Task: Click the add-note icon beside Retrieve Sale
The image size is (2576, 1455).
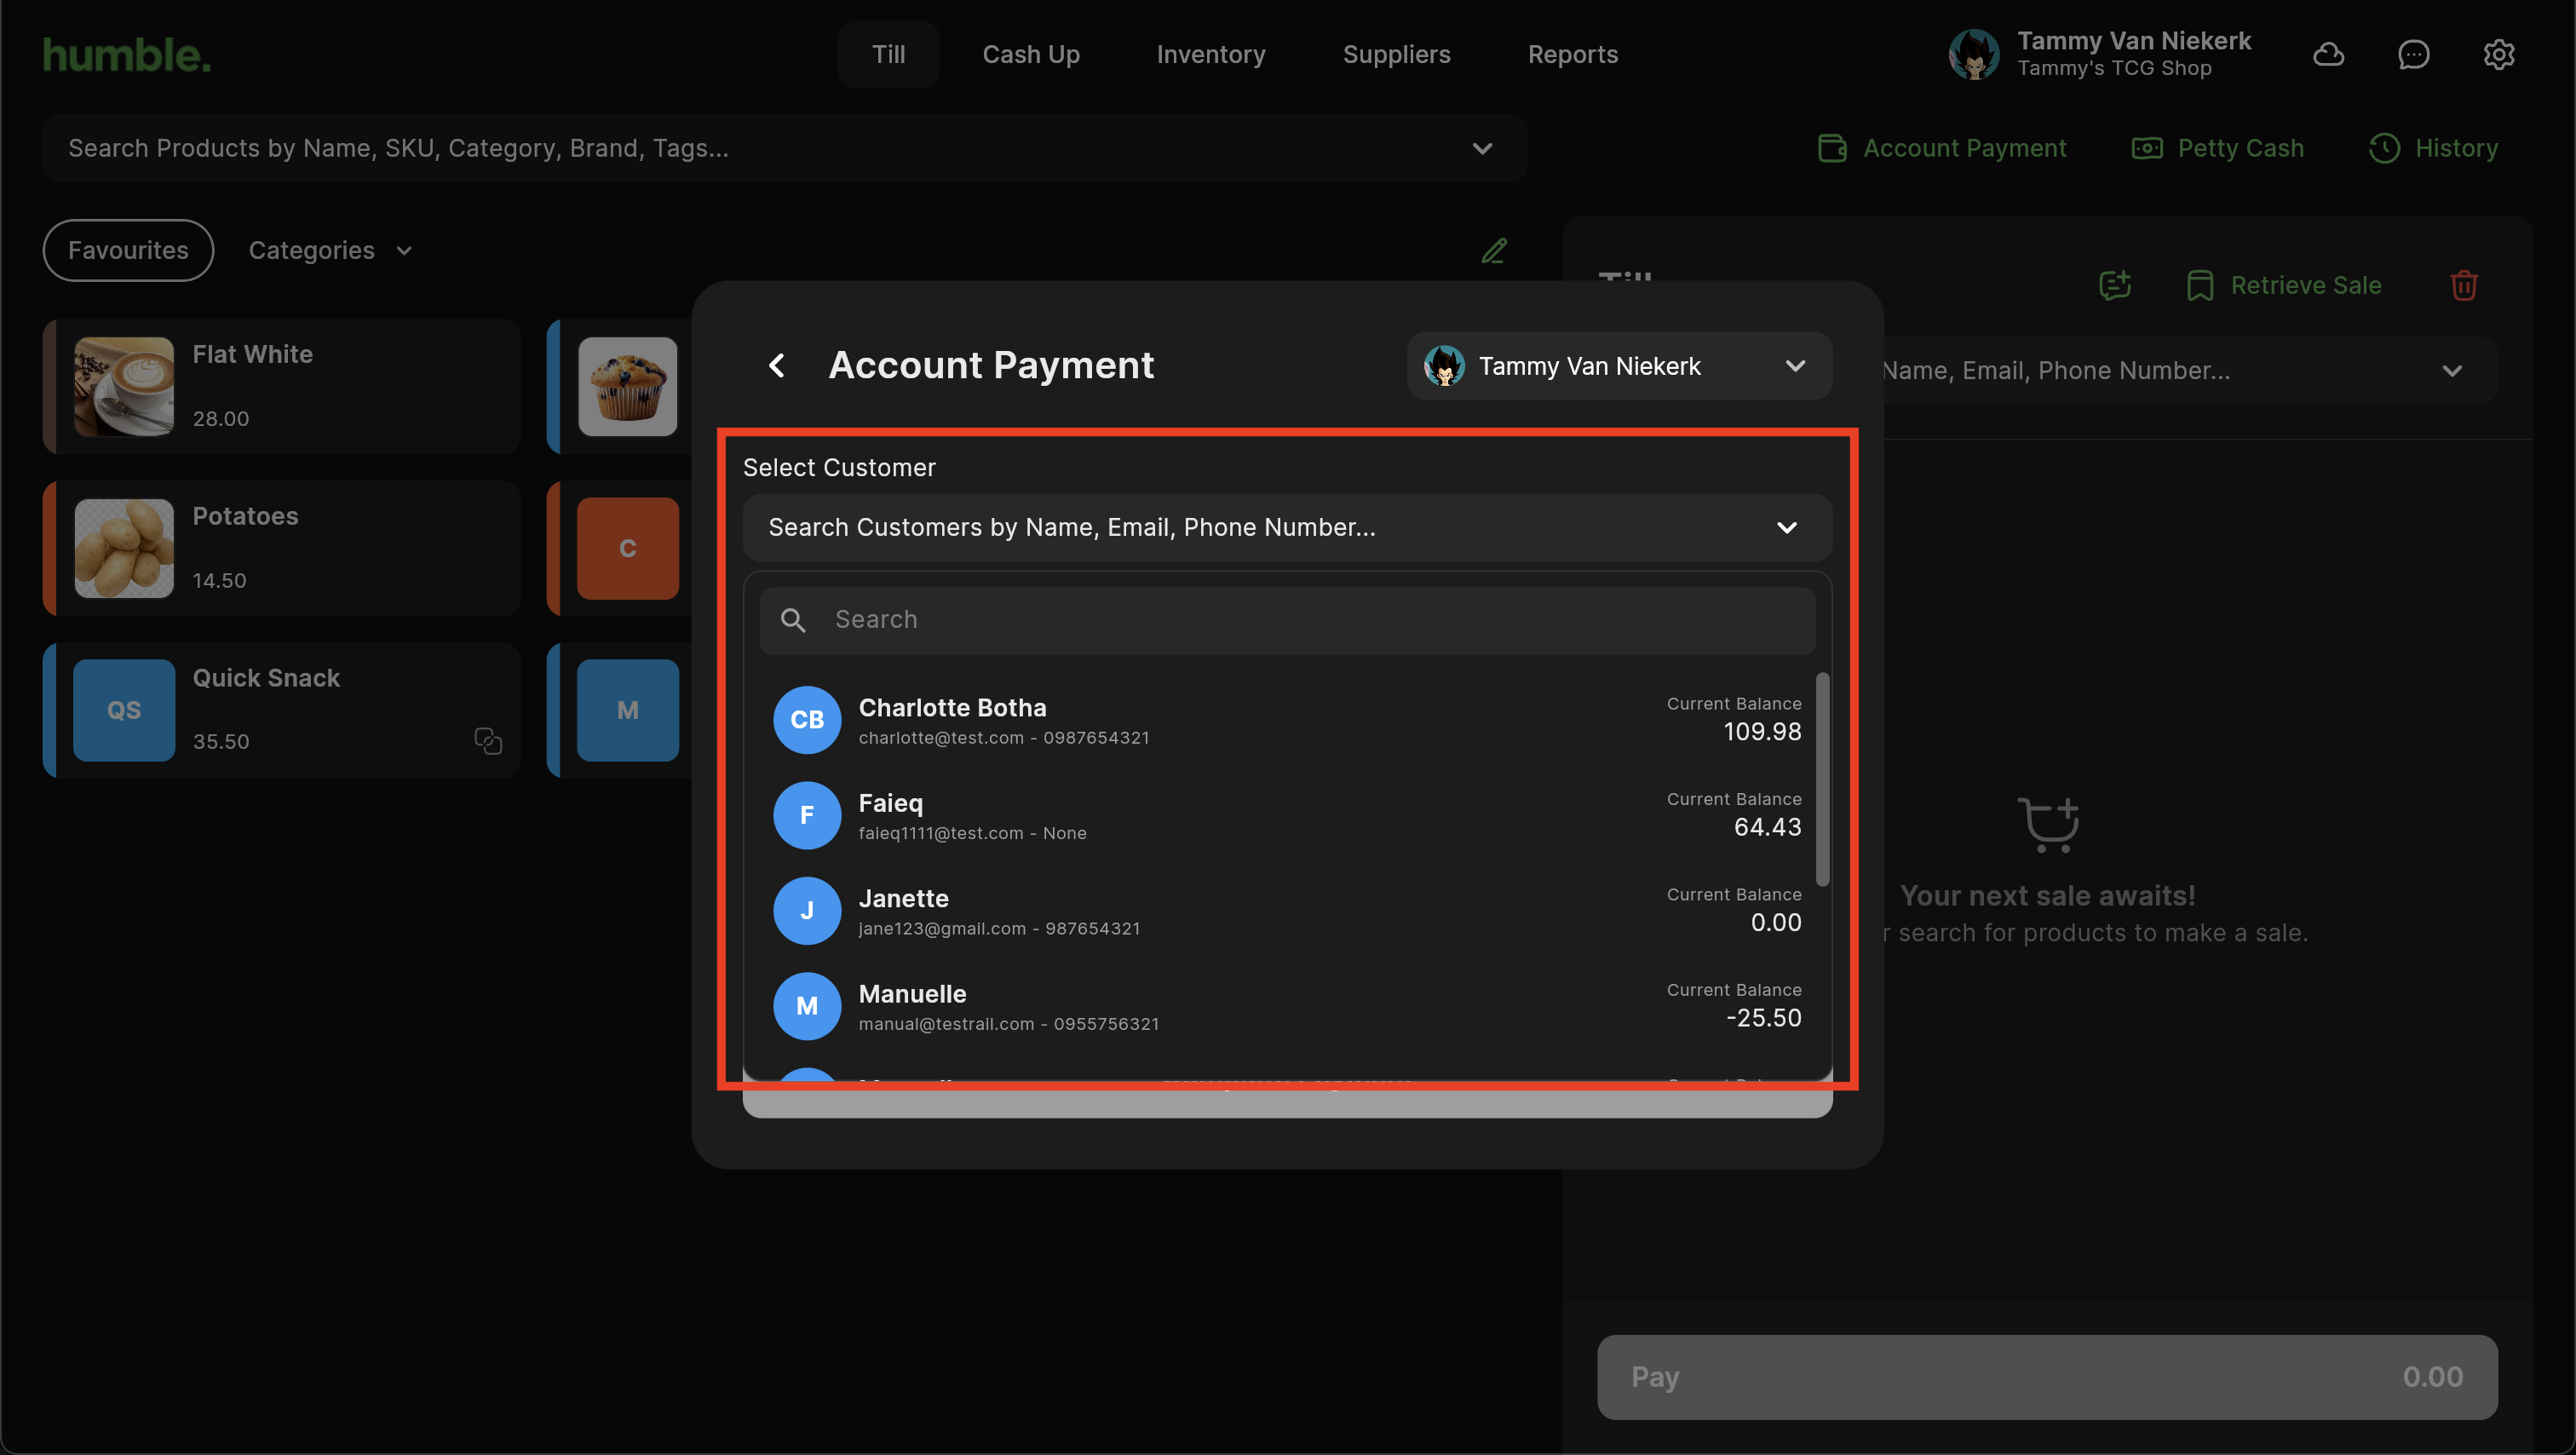Action: [x=2114, y=285]
